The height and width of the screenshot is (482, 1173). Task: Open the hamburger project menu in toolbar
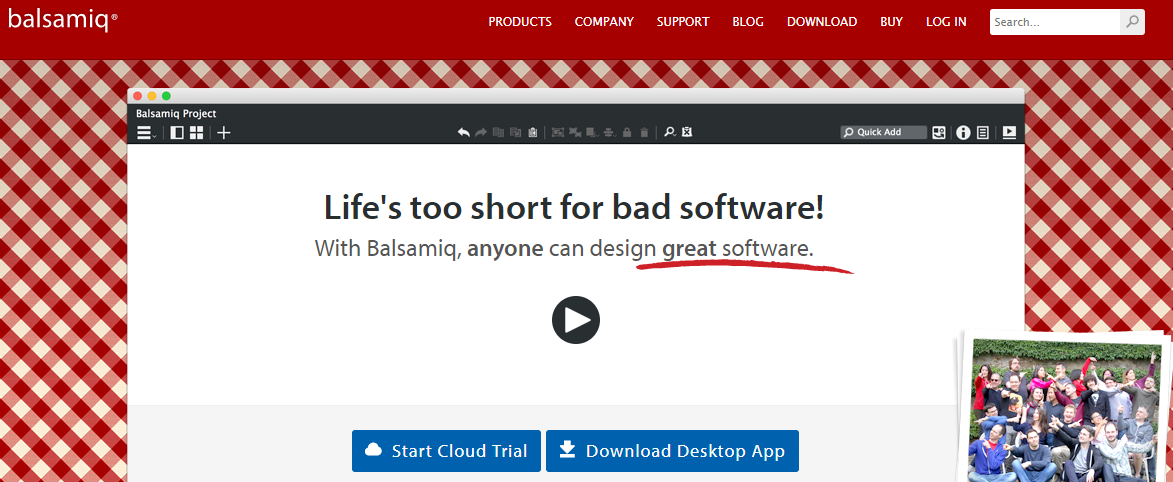(145, 132)
